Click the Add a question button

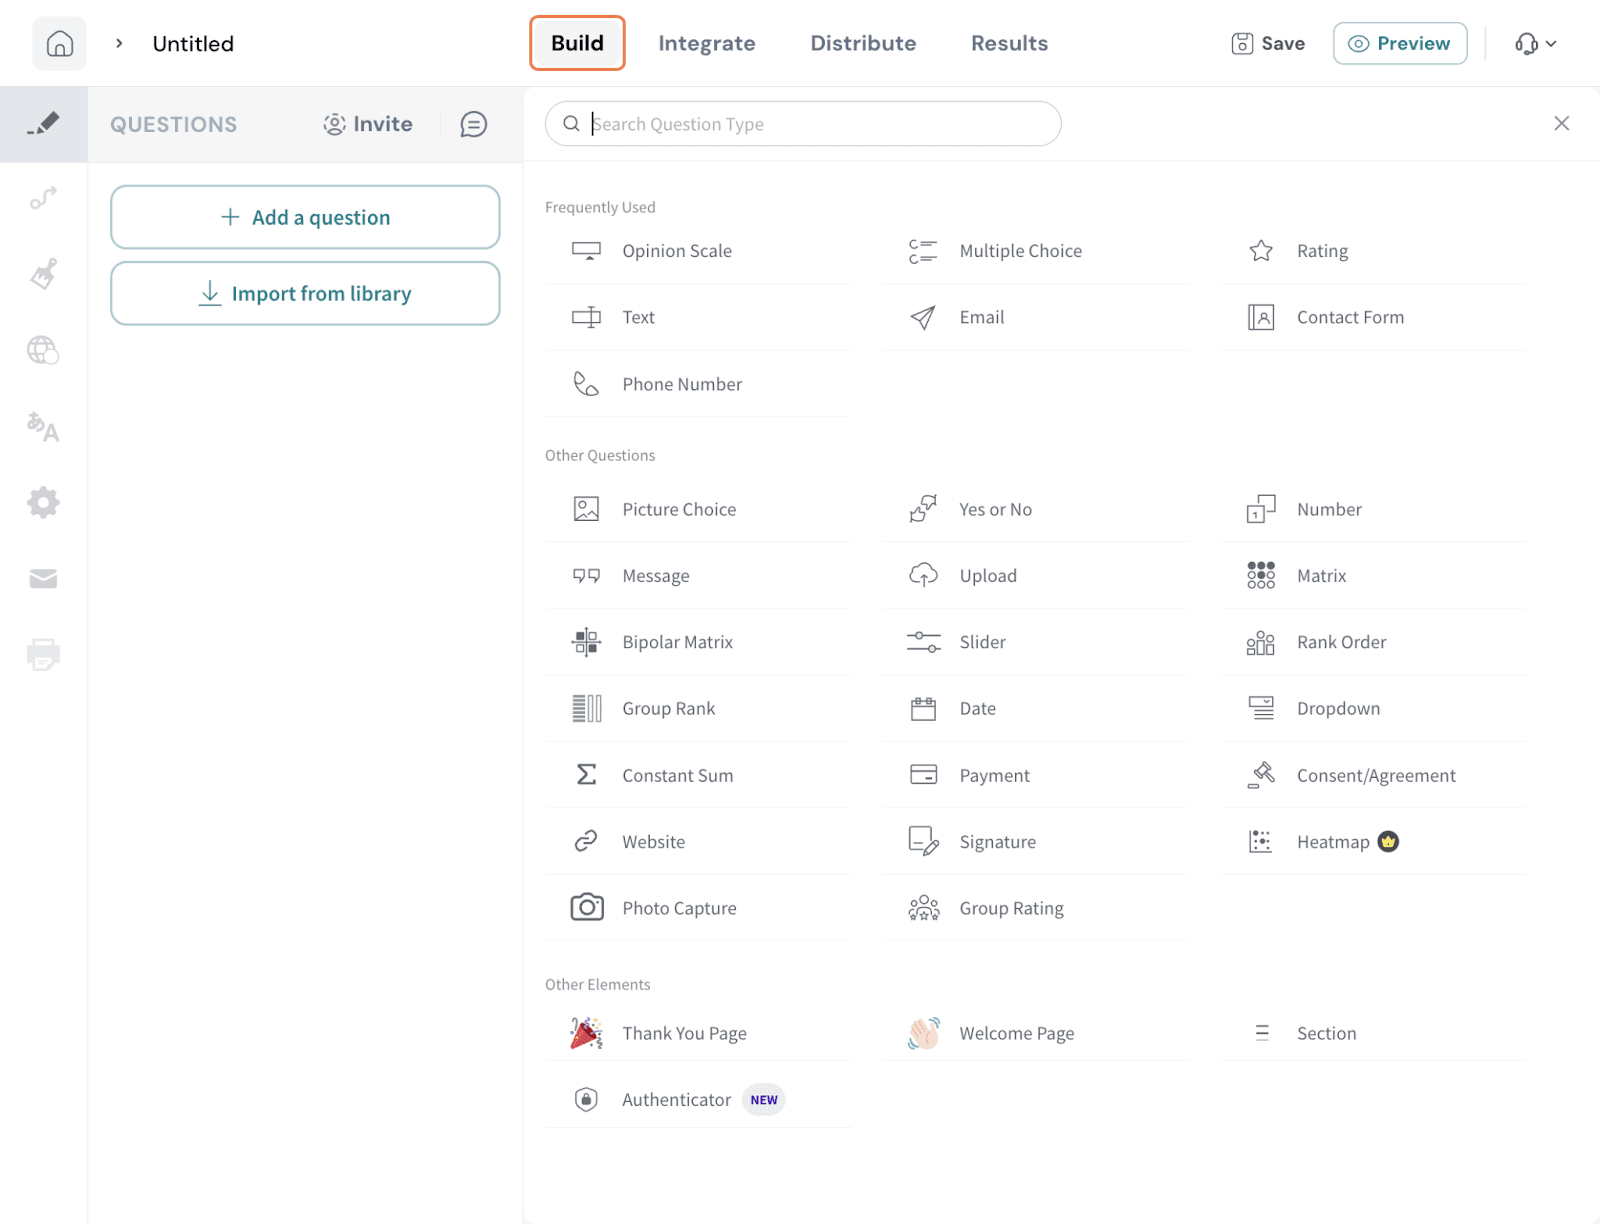(x=305, y=217)
